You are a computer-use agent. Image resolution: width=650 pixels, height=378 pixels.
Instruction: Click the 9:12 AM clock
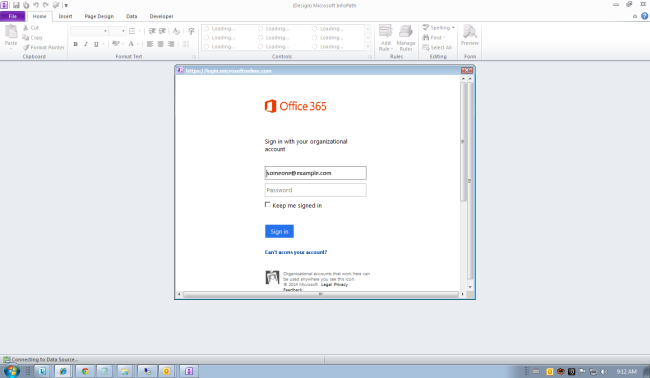click(x=626, y=371)
